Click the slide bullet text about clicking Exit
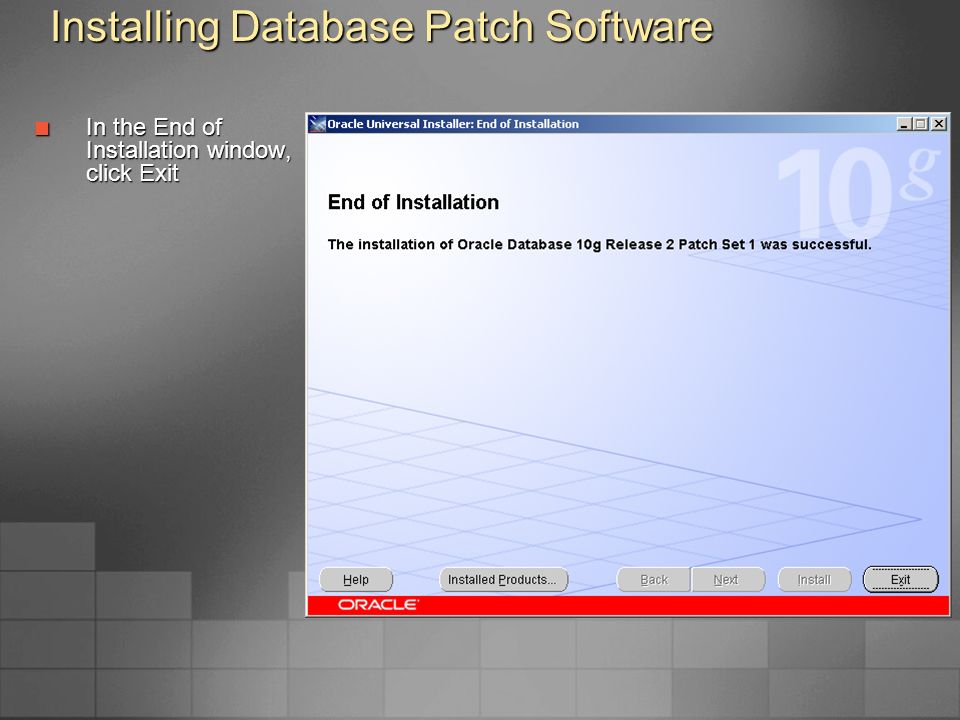The image size is (960, 720). click(x=188, y=150)
